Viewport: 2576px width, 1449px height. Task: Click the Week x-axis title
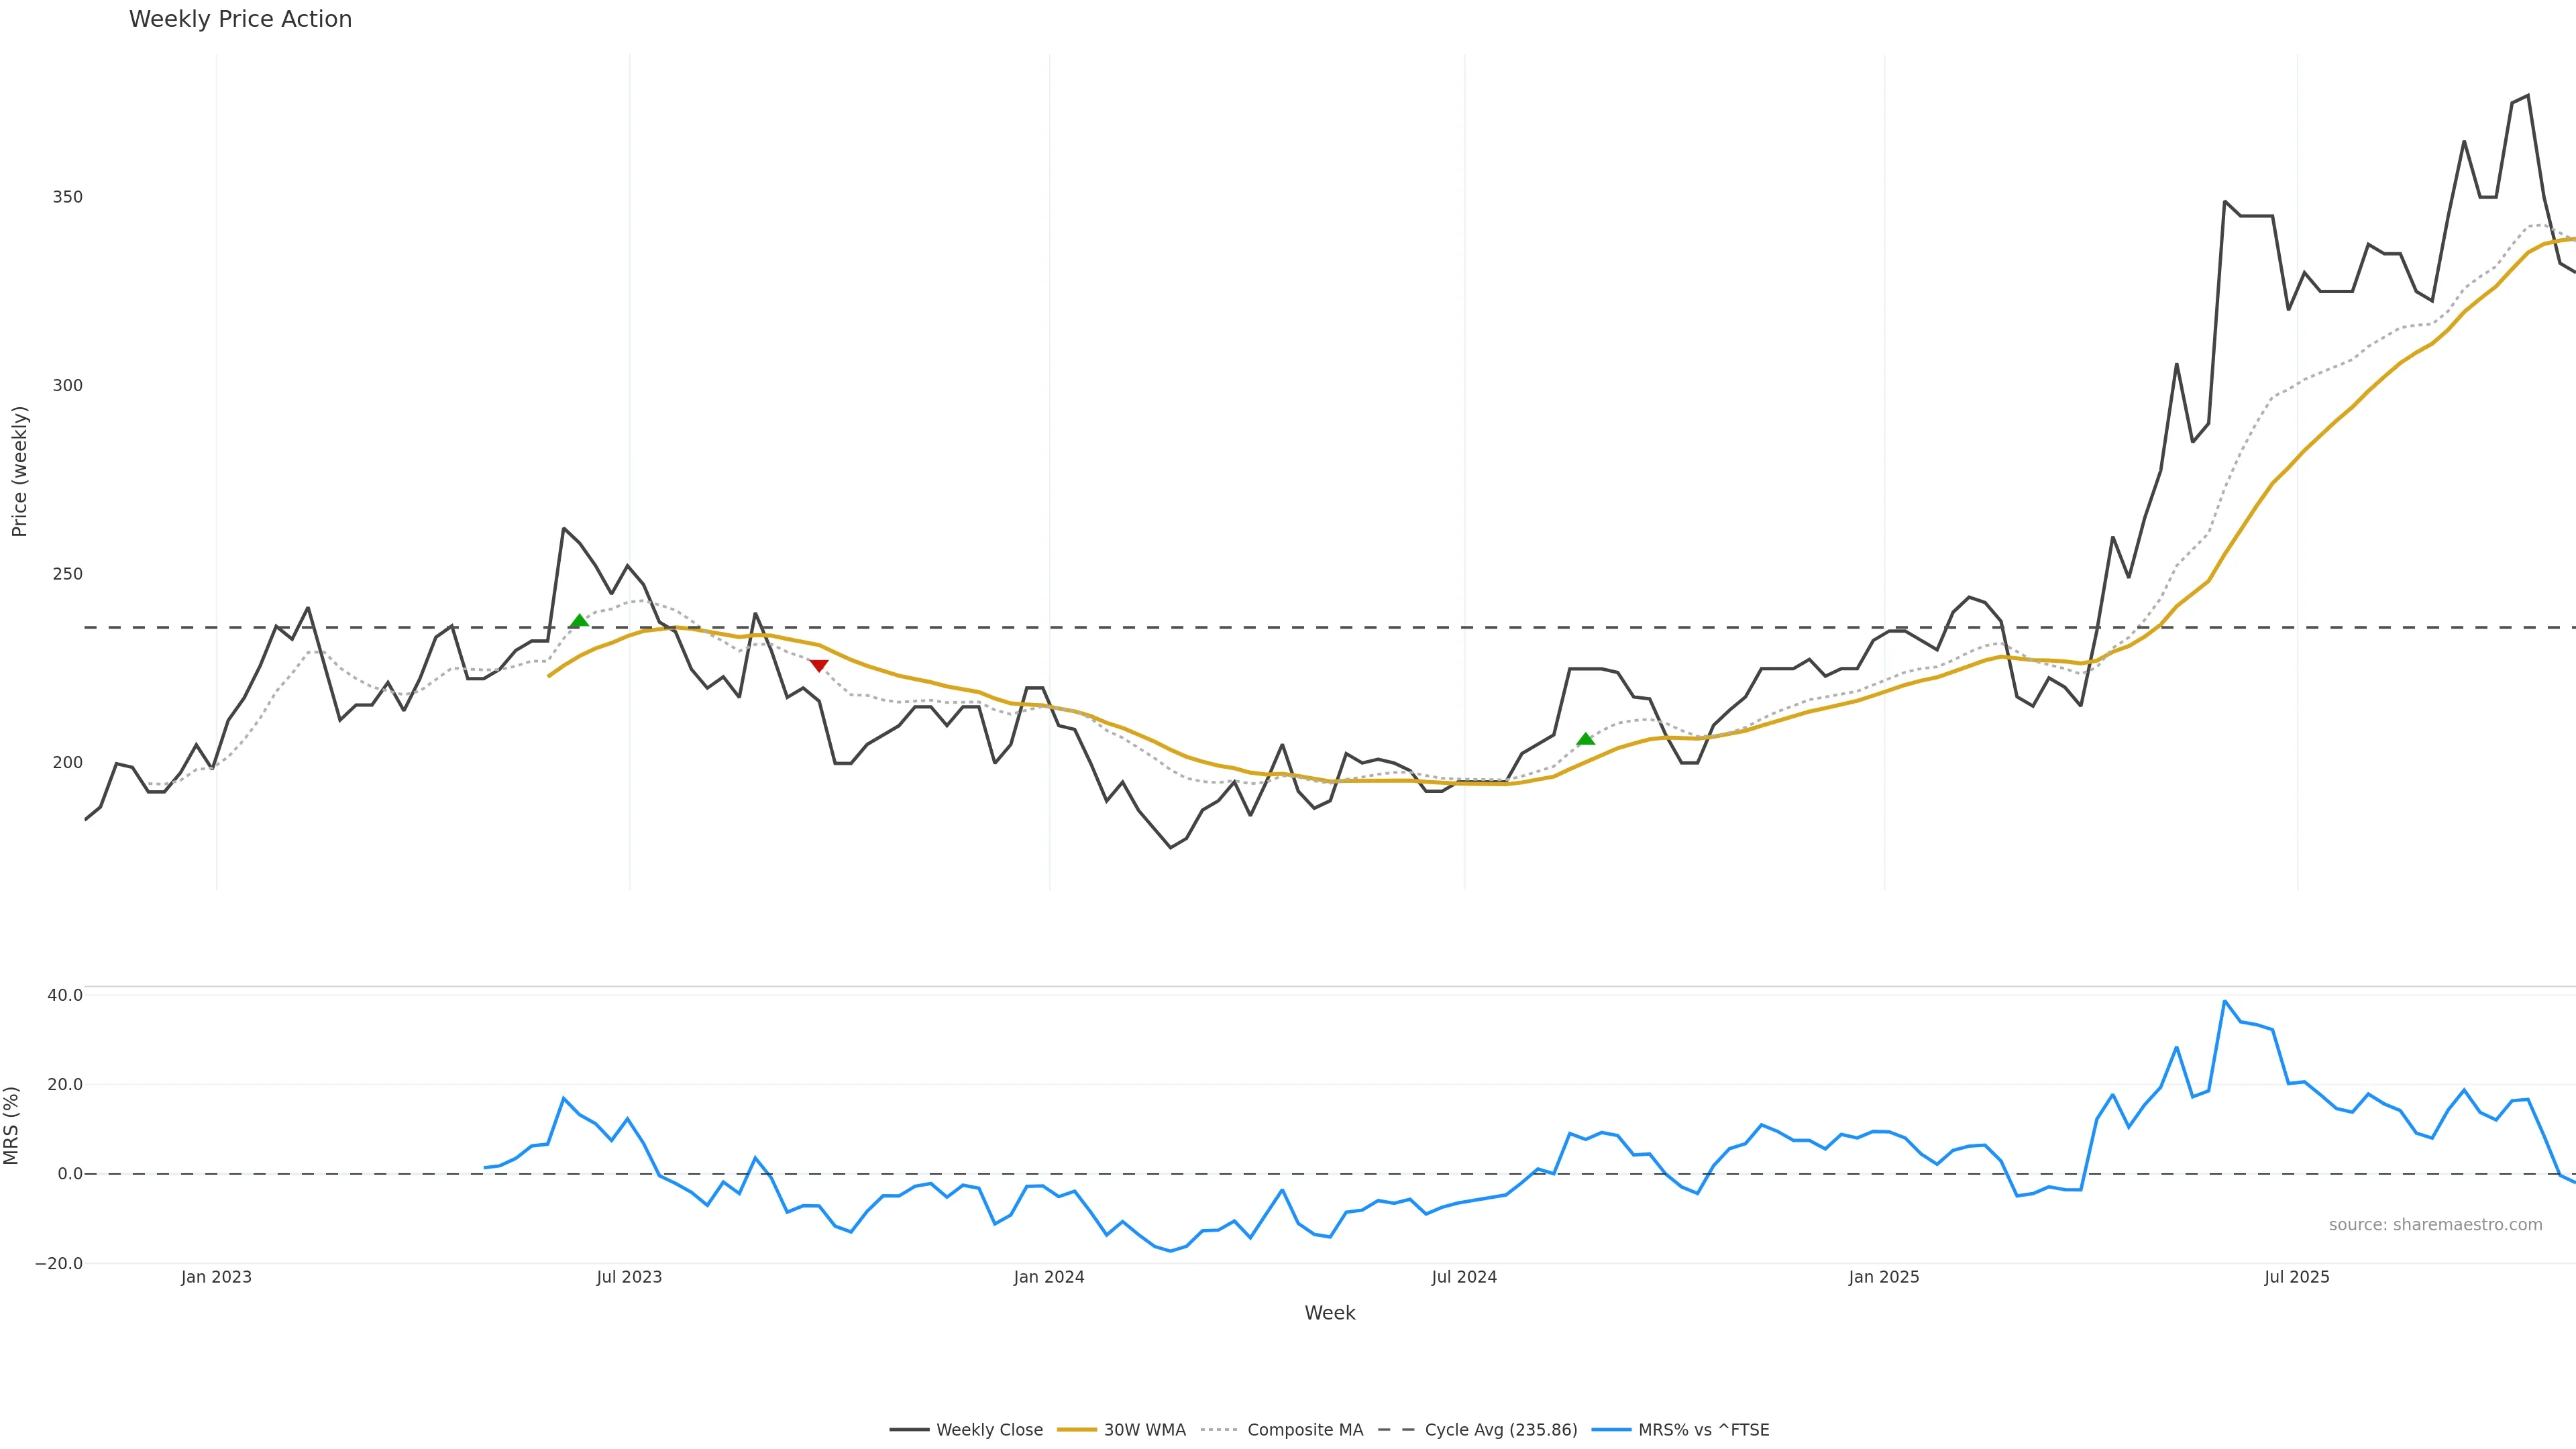point(1329,1313)
